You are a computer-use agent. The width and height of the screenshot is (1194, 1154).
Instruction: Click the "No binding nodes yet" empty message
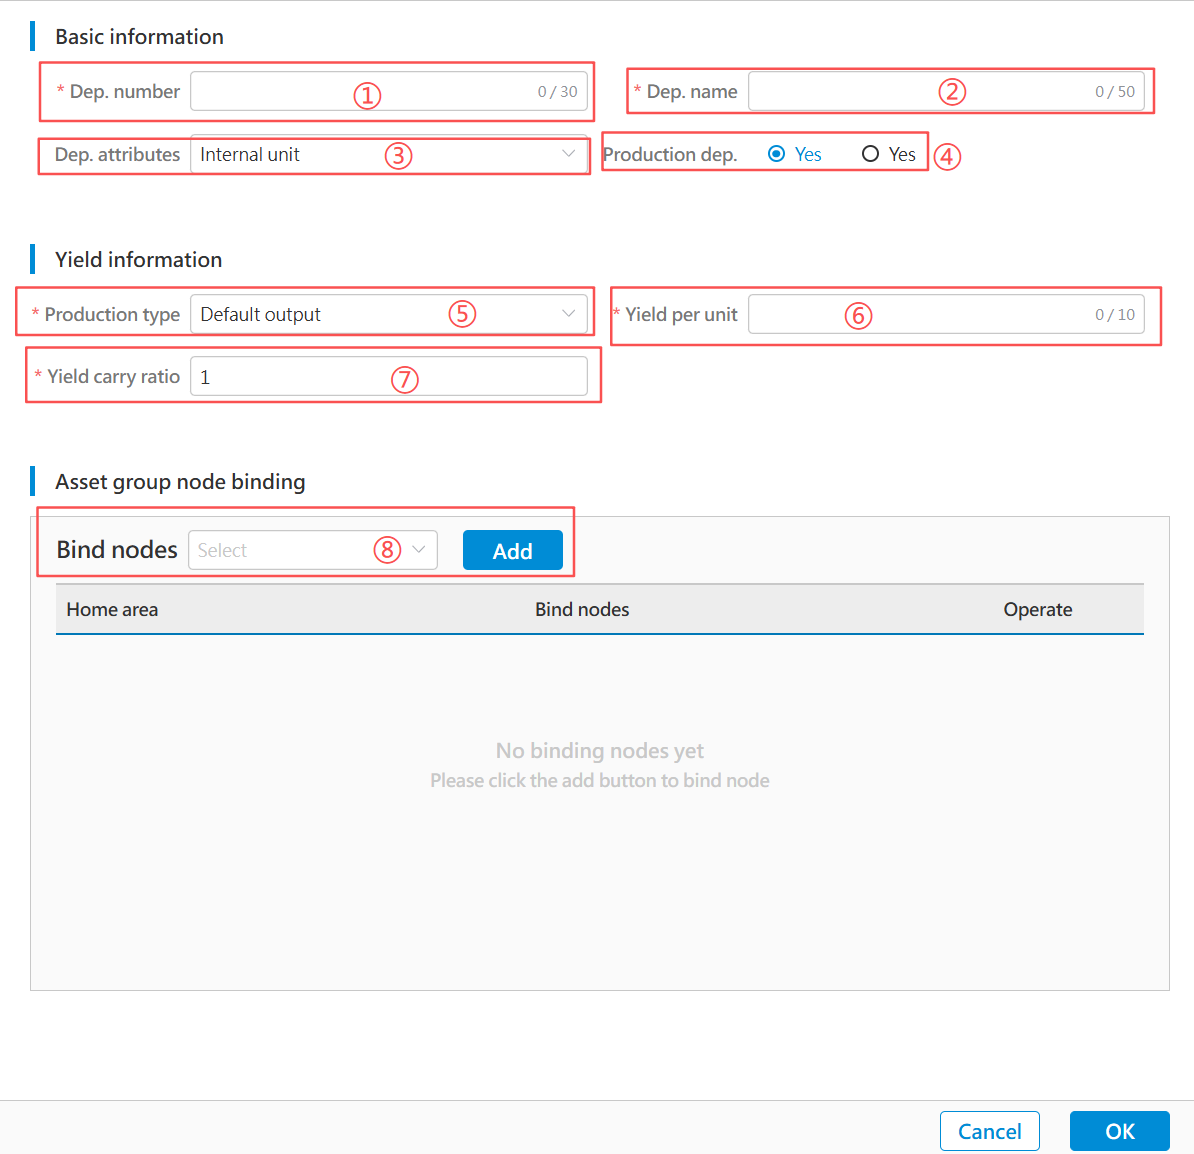[600, 751]
